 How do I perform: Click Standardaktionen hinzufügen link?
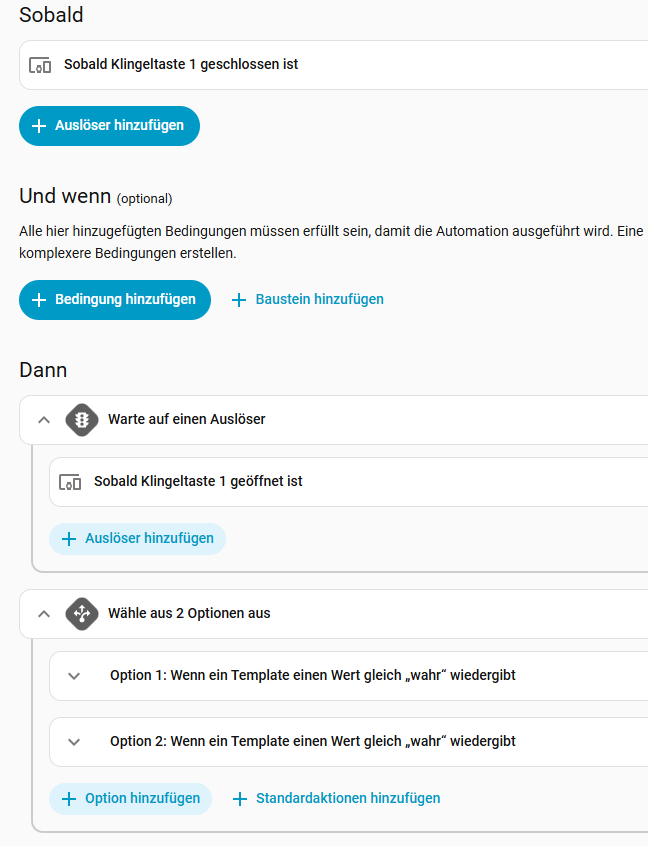coord(347,799)
